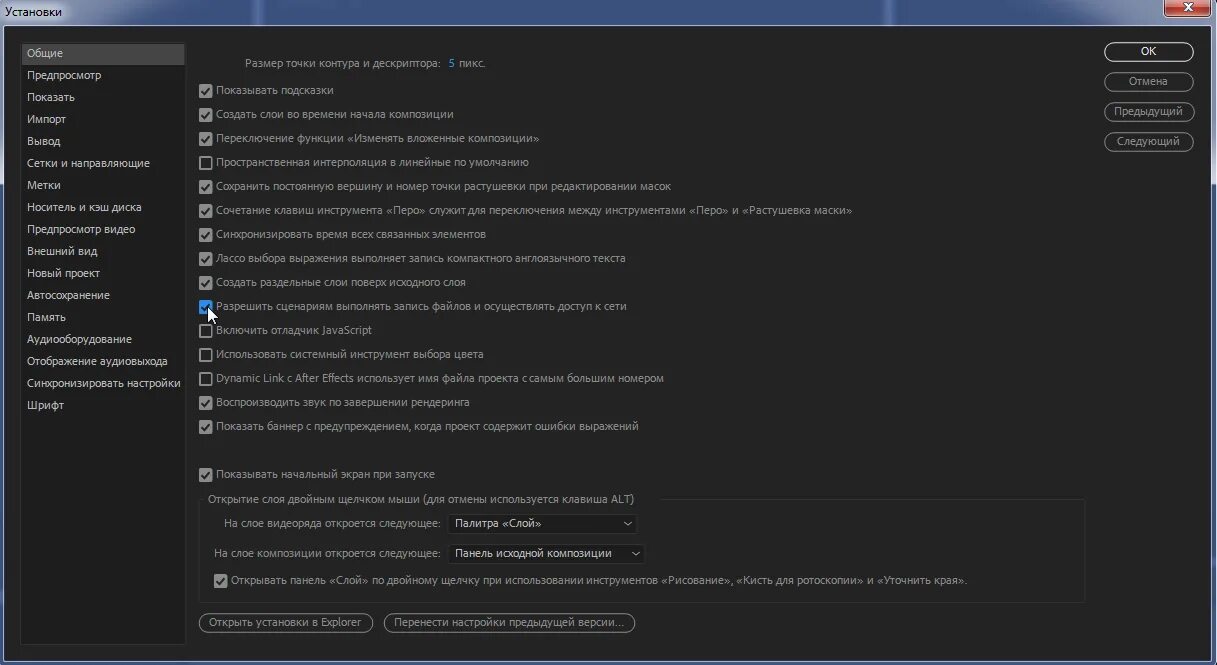The height and width of the screenshot is (665, 1217).
Task: Open «Отображение аудиовыхода» settings
Action: point(103,361)
